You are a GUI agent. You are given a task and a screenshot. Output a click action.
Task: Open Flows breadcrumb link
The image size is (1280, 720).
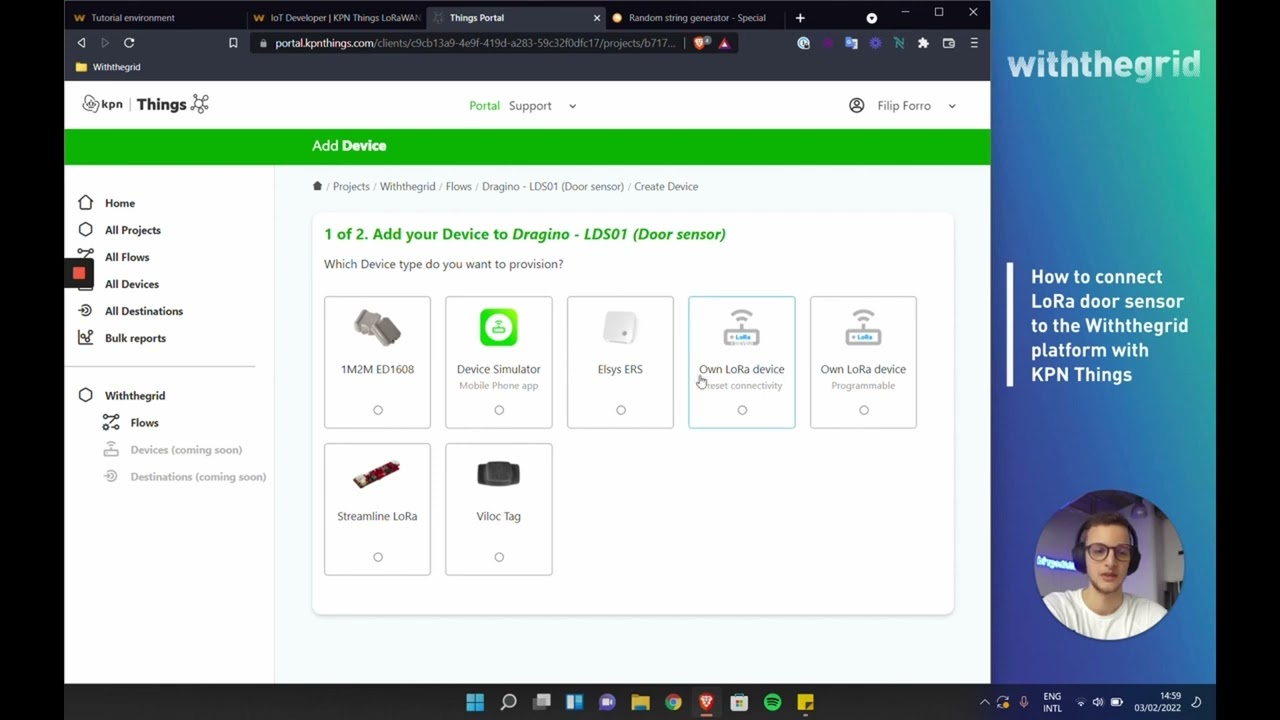458,186
